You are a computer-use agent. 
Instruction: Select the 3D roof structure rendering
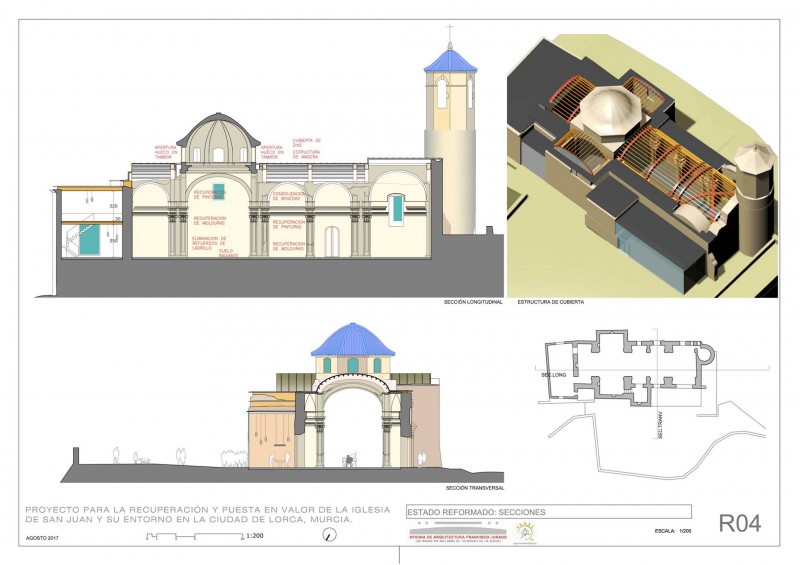(x=642, y=166)
